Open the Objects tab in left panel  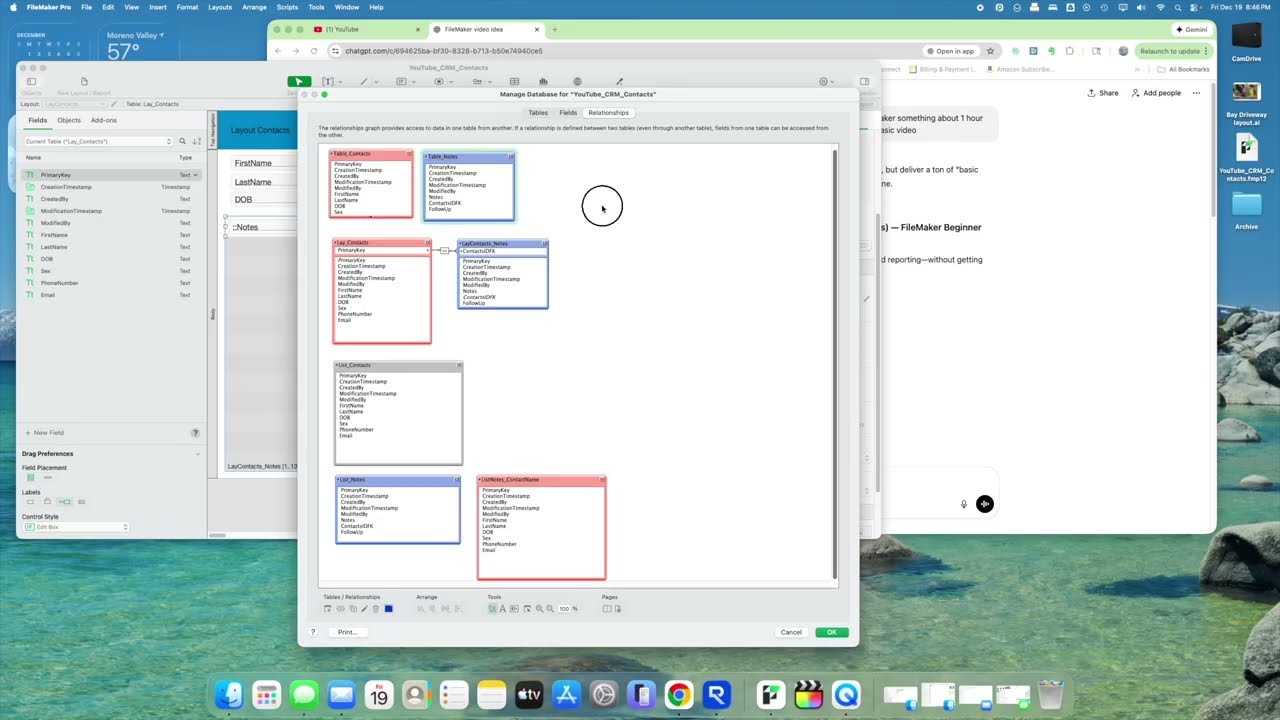click(69, 120)
